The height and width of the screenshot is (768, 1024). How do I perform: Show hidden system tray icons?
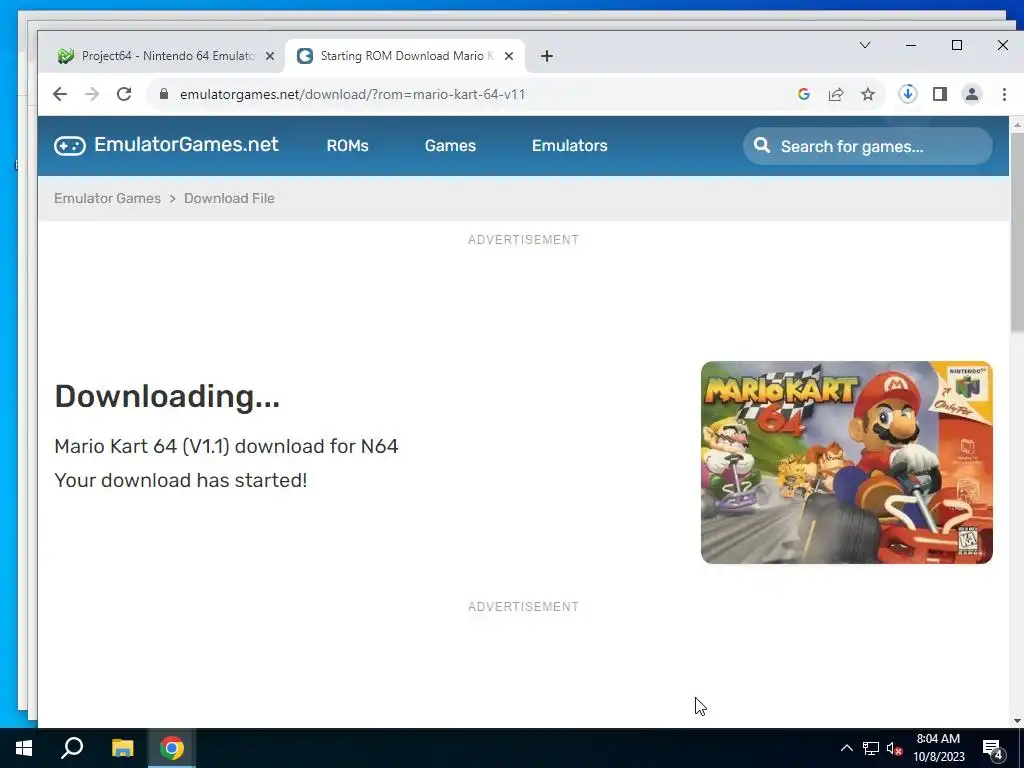[x=846, y=748]
